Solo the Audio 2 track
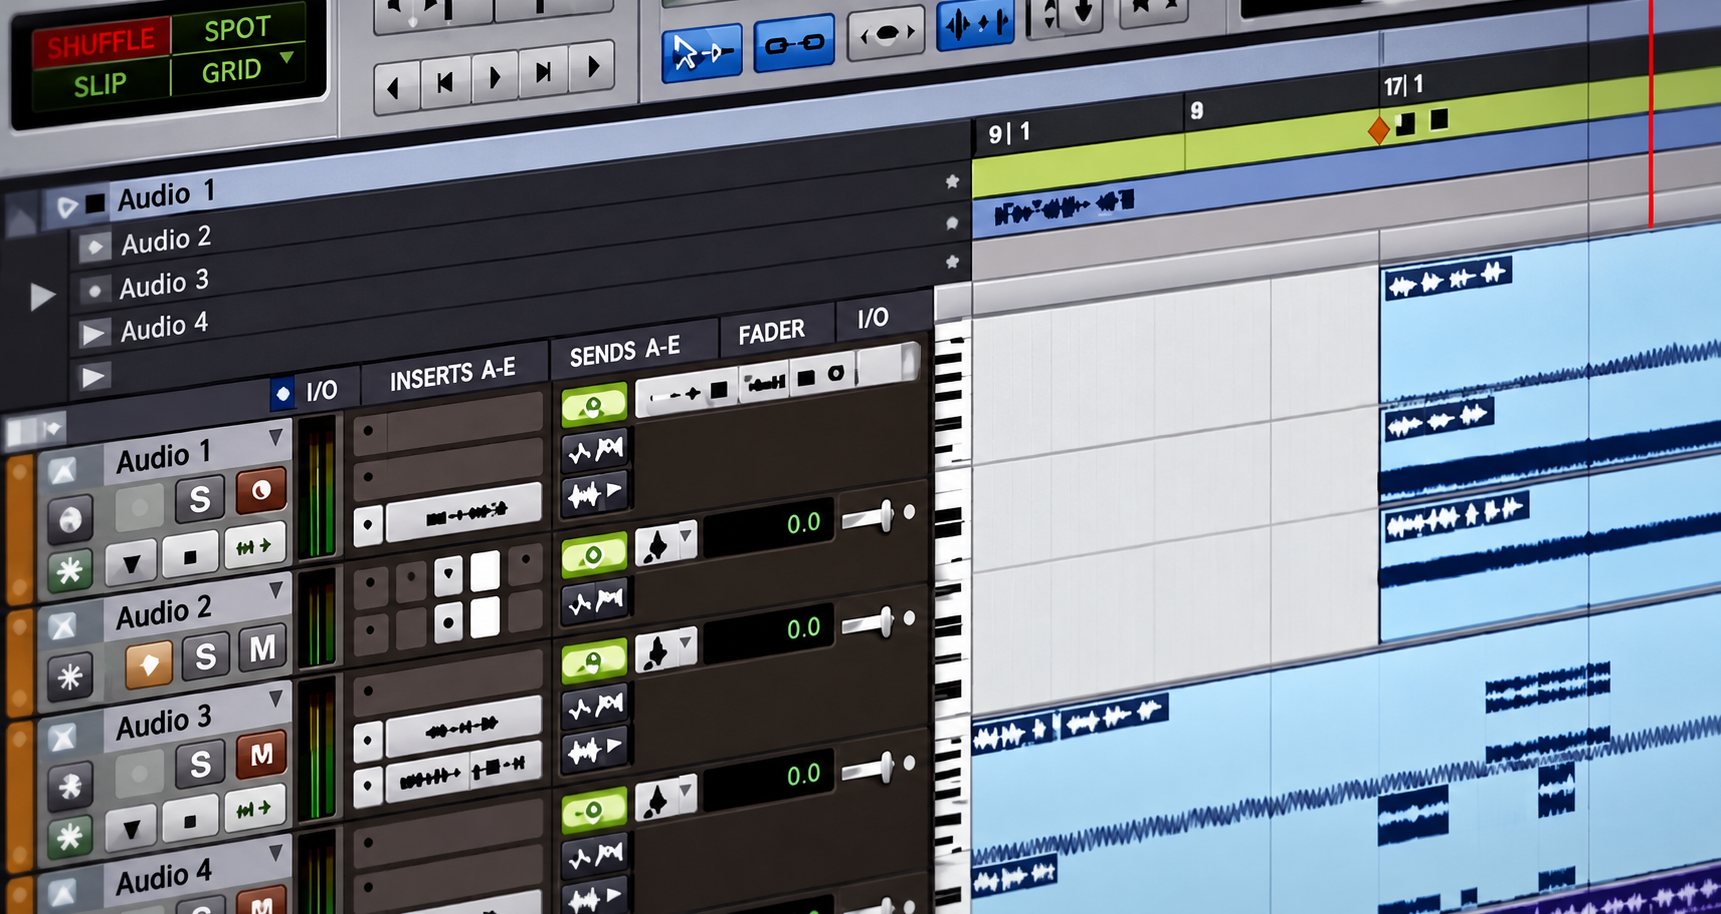 (205, 656)
